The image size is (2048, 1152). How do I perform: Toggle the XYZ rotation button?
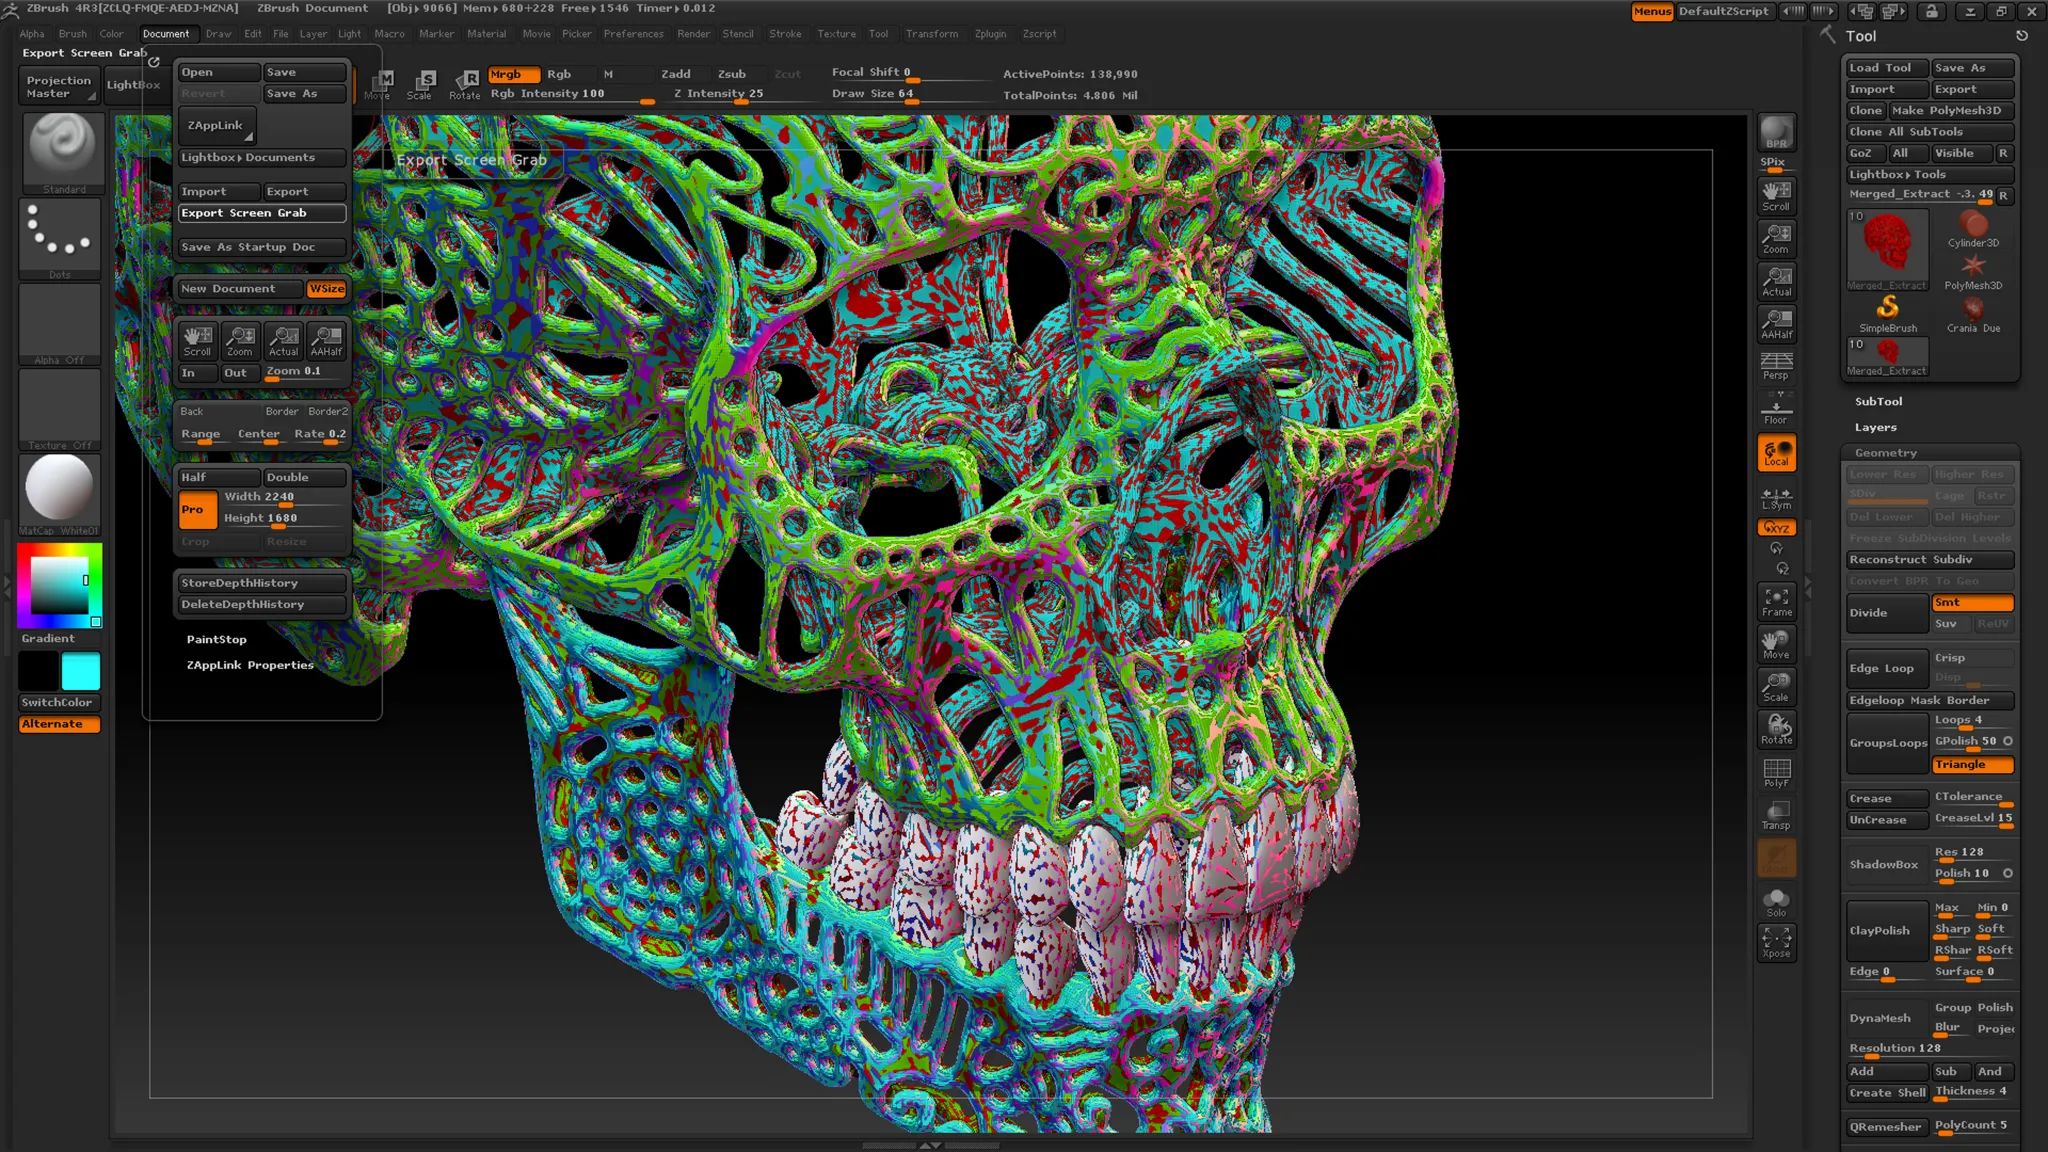tap(1776, 528)
